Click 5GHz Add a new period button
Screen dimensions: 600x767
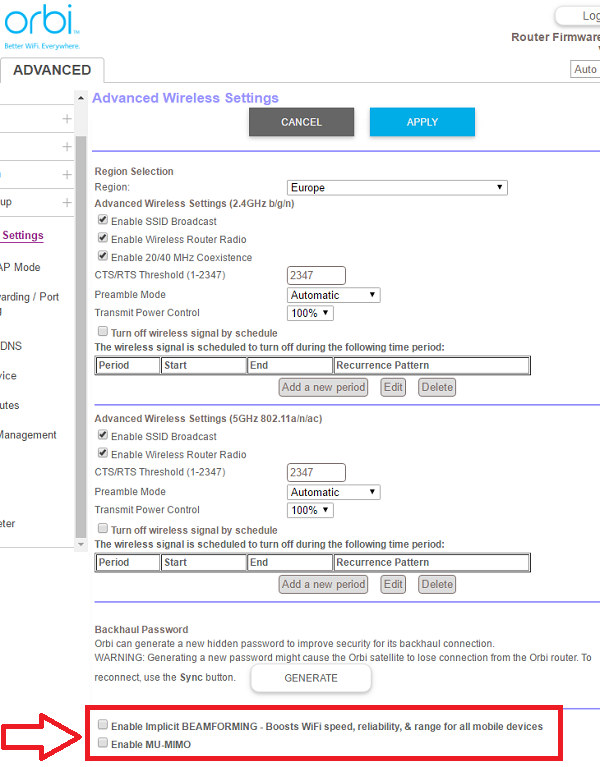tap(323, 584)
